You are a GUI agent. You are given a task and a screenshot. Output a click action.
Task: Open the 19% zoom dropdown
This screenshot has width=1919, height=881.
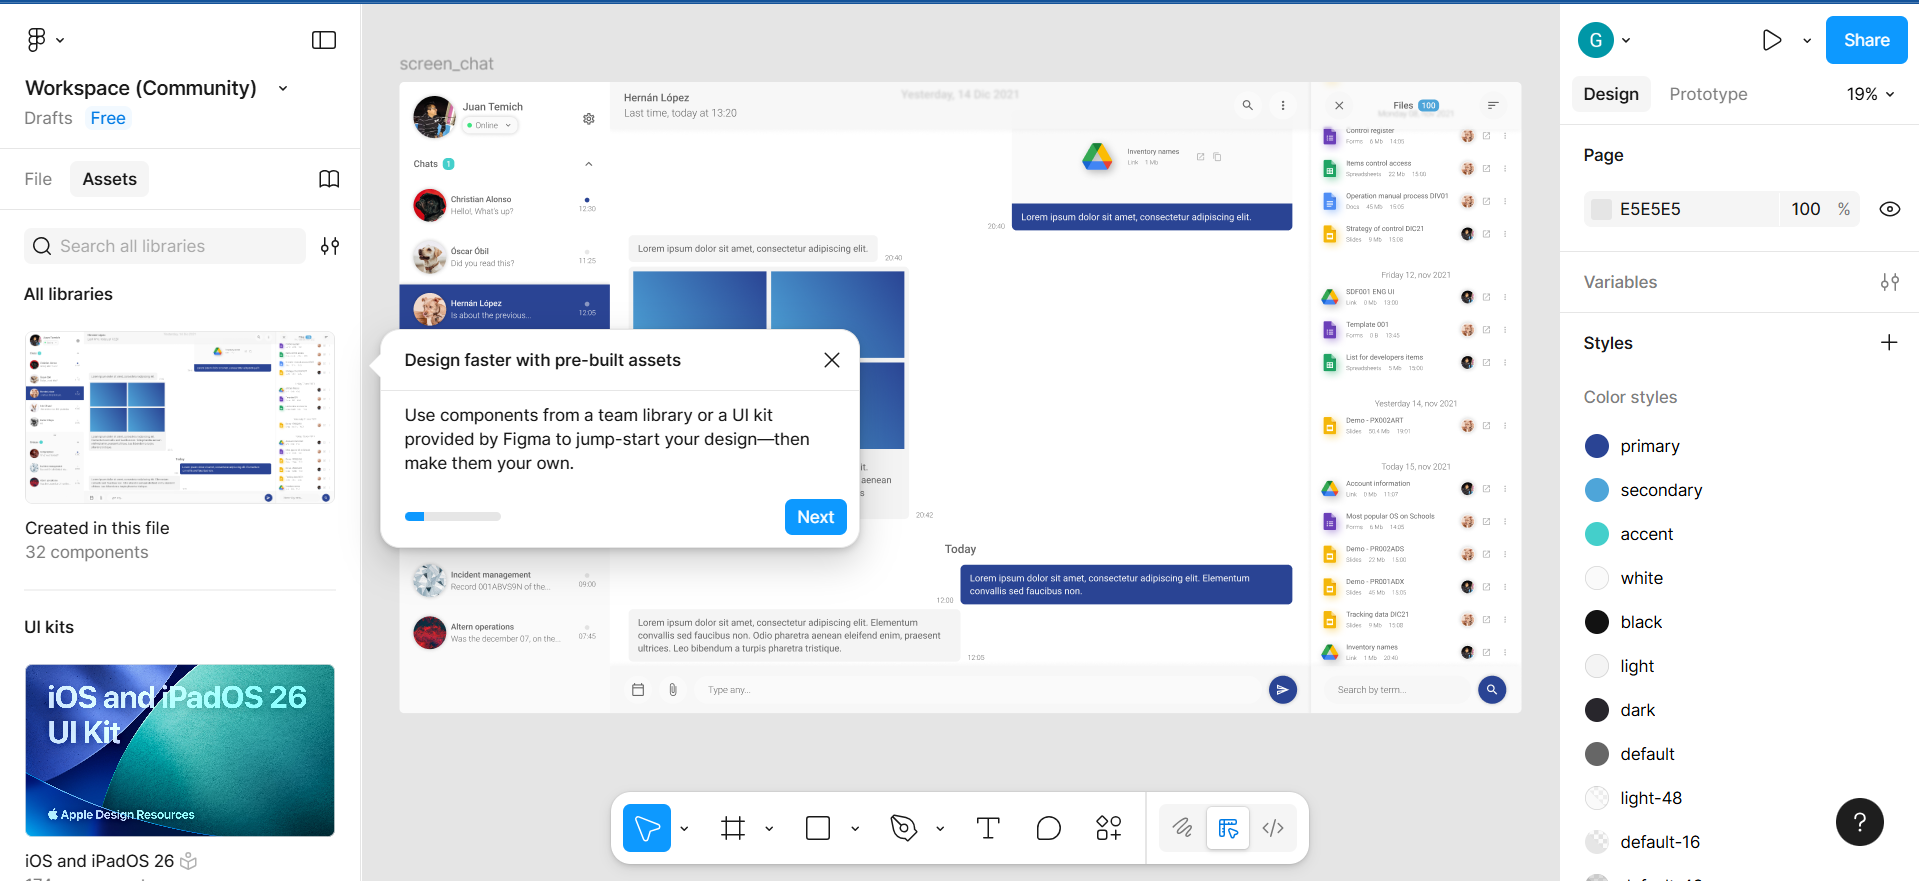point(1870,94)
